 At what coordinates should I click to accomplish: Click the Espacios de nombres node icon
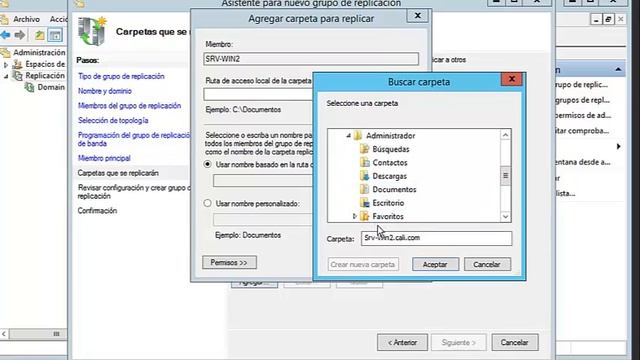pyautogui.click(x=17, y=64)
